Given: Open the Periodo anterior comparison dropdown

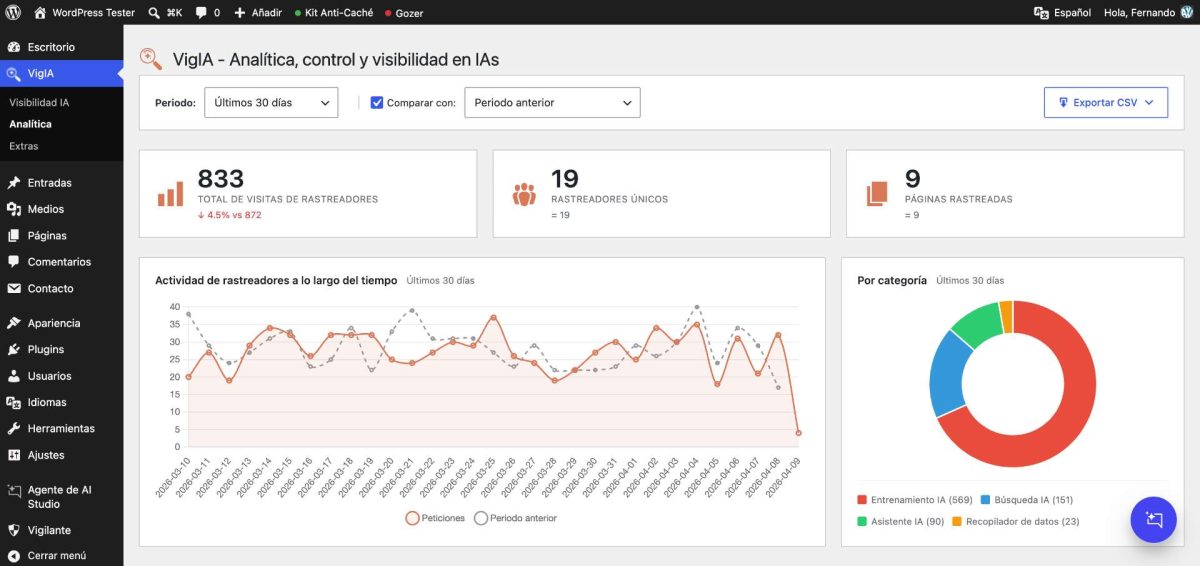Looking at the screenshot, I should point(552,103).
